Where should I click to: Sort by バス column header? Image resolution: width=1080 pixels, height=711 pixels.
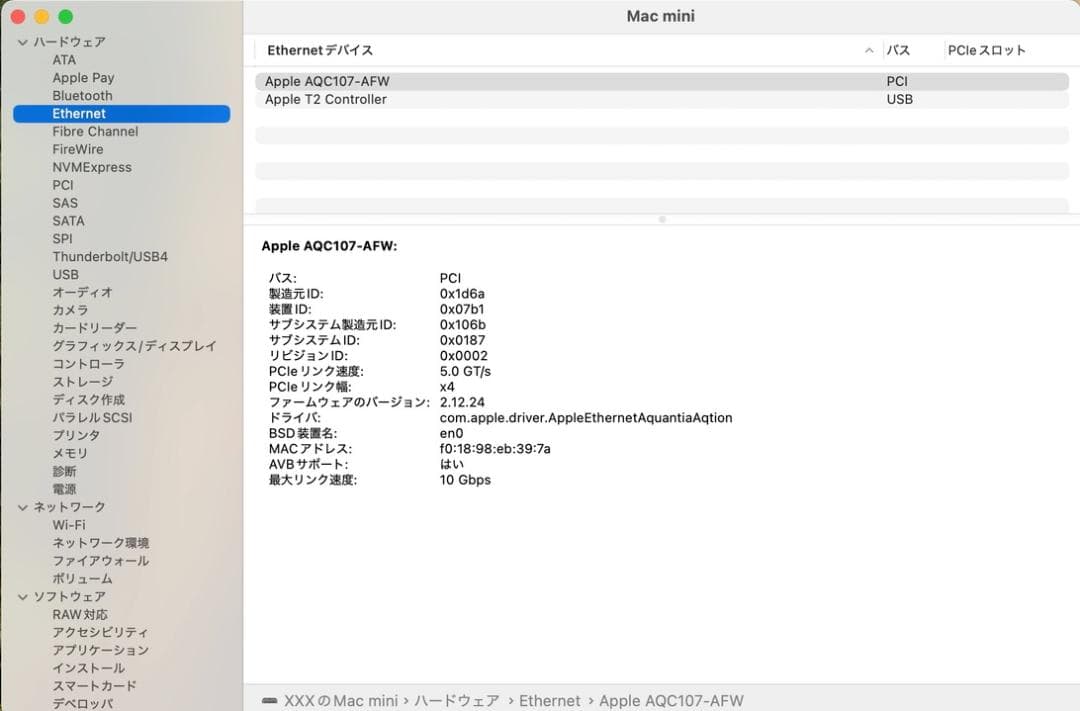coord(898,50)
